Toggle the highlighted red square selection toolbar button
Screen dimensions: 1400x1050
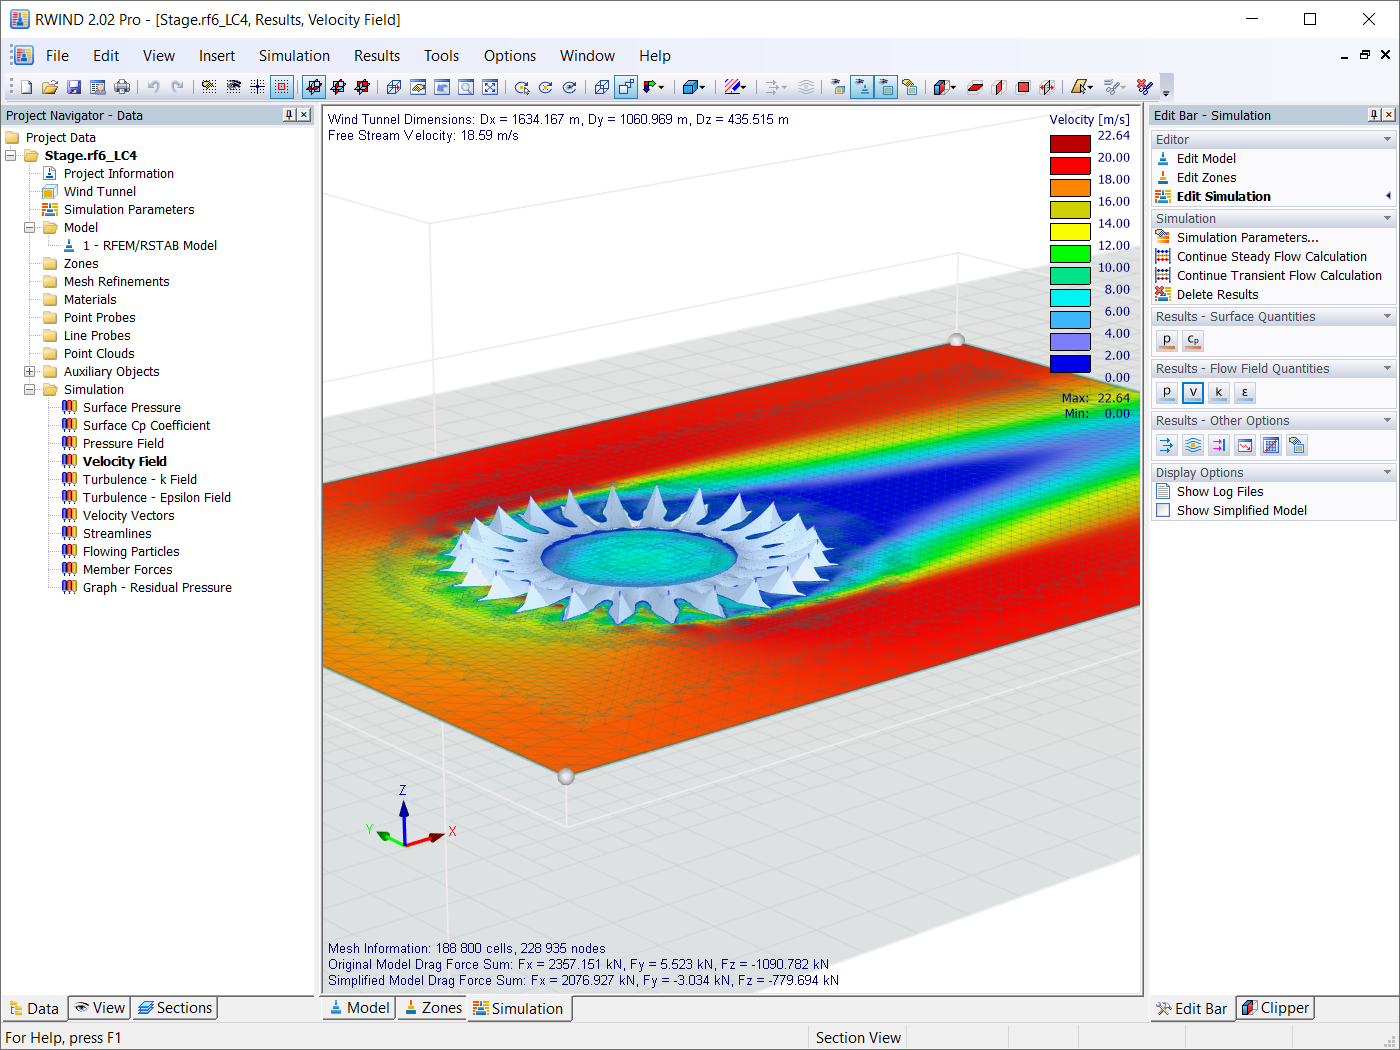[x=282, y=87]
